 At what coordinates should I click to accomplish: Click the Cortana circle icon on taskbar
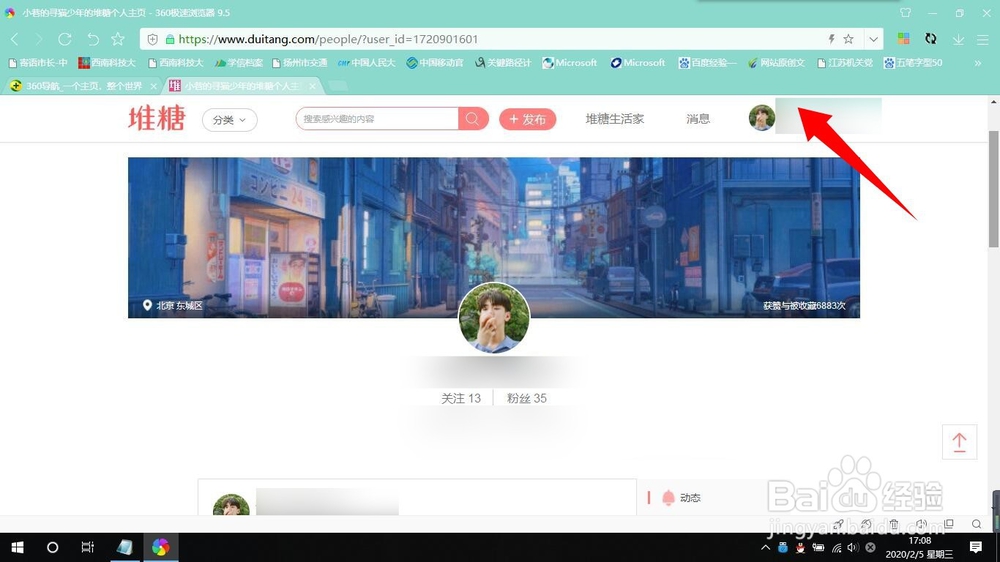[x=52, y=547]
